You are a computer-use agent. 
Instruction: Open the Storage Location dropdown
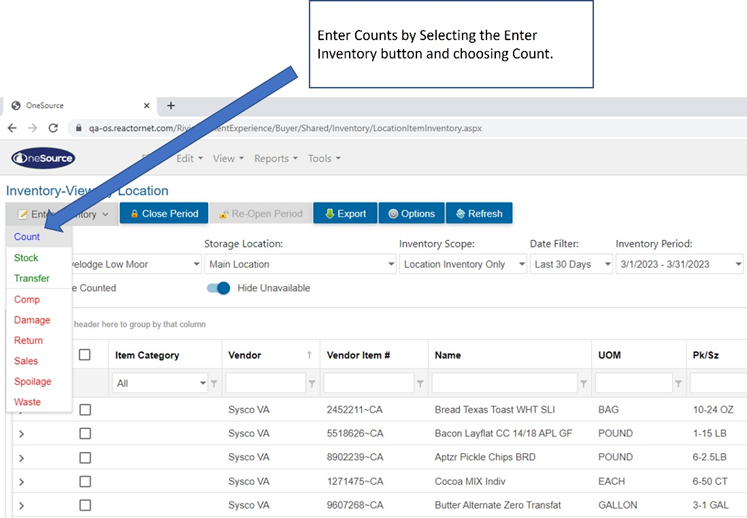300,264
